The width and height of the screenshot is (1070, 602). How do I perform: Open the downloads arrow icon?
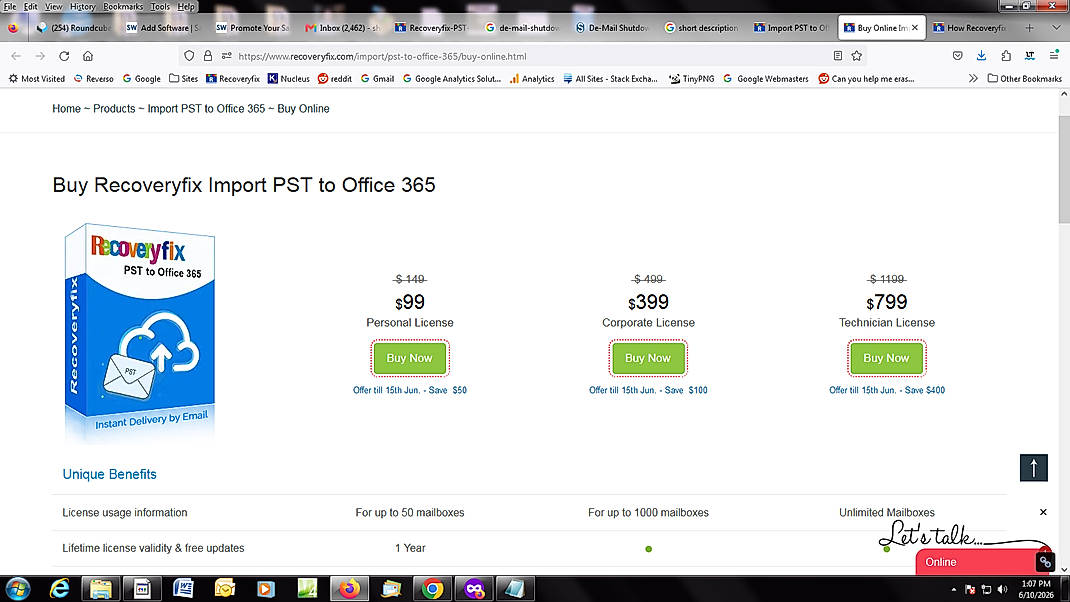point(981,56)
